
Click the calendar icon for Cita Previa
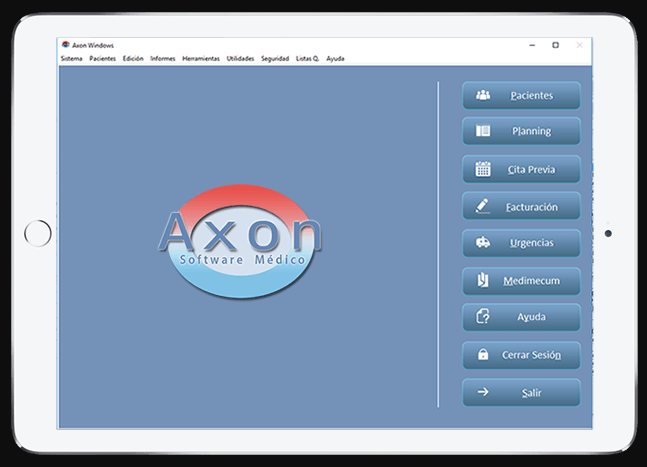[x=483, y=169]
